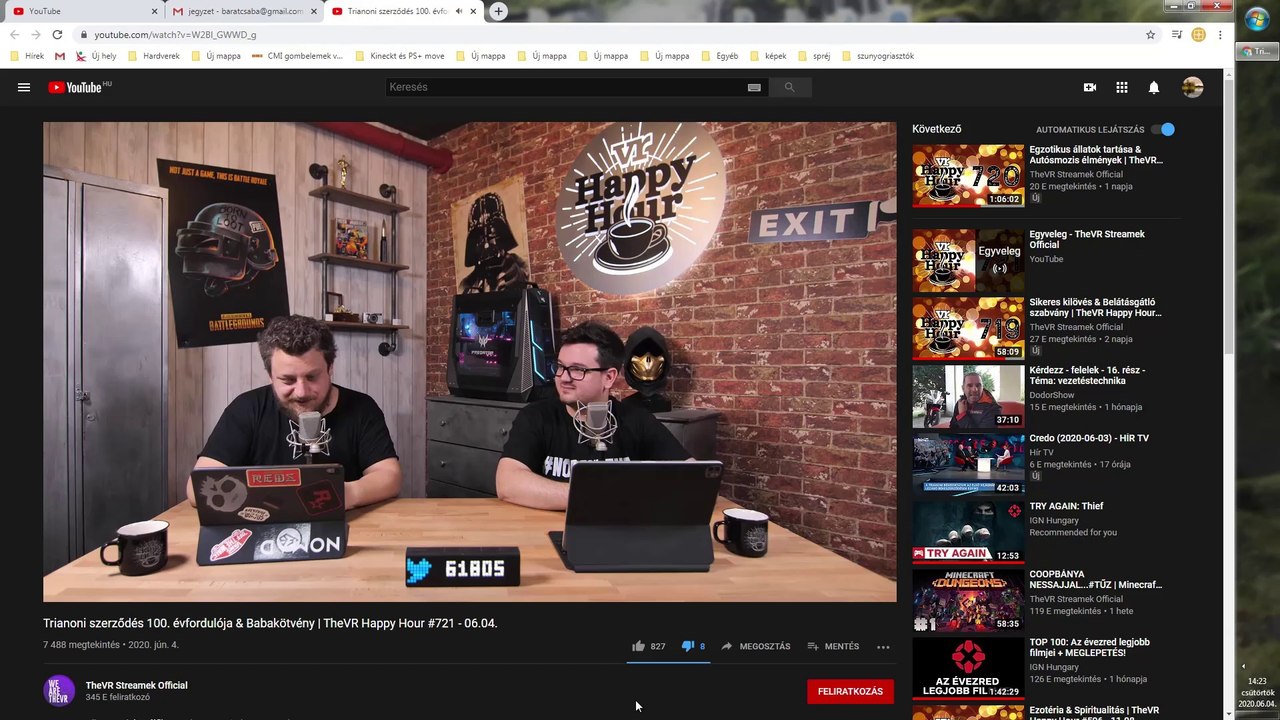The width and height of the screenshot is (1280, 720).
Task: Open the Minecraft Dungeons thumbnail
Action: pos(968,600)
